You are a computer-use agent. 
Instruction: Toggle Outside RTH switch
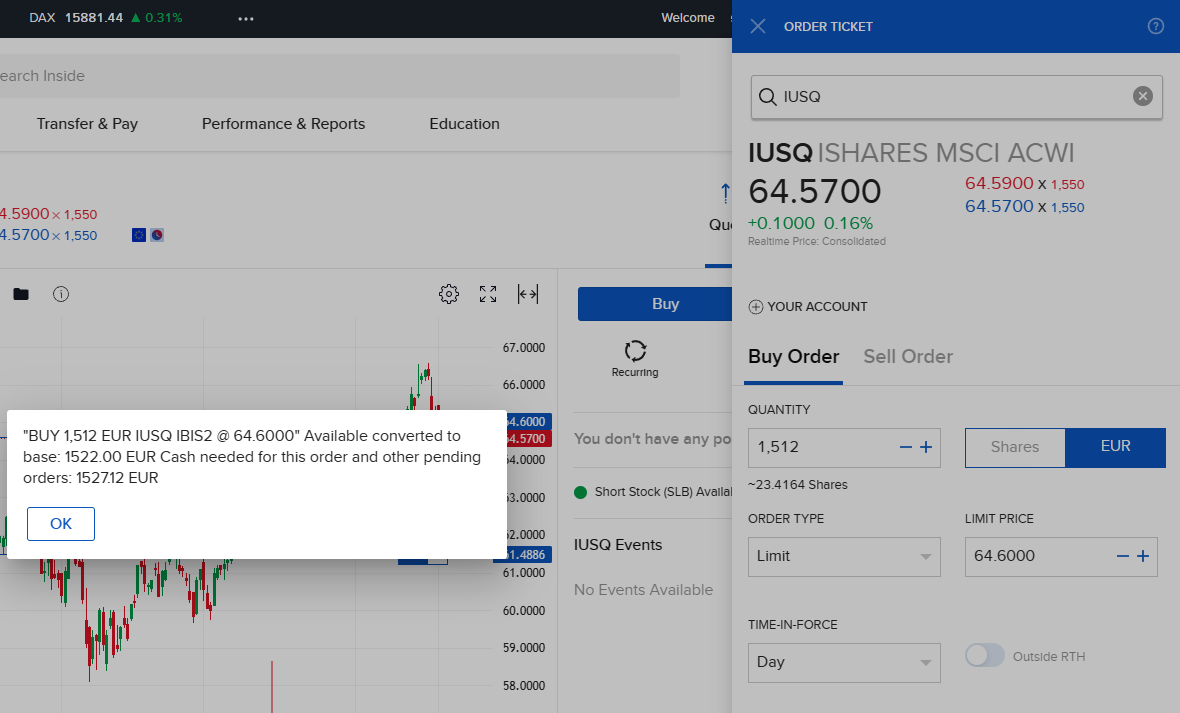coord(984,656)
